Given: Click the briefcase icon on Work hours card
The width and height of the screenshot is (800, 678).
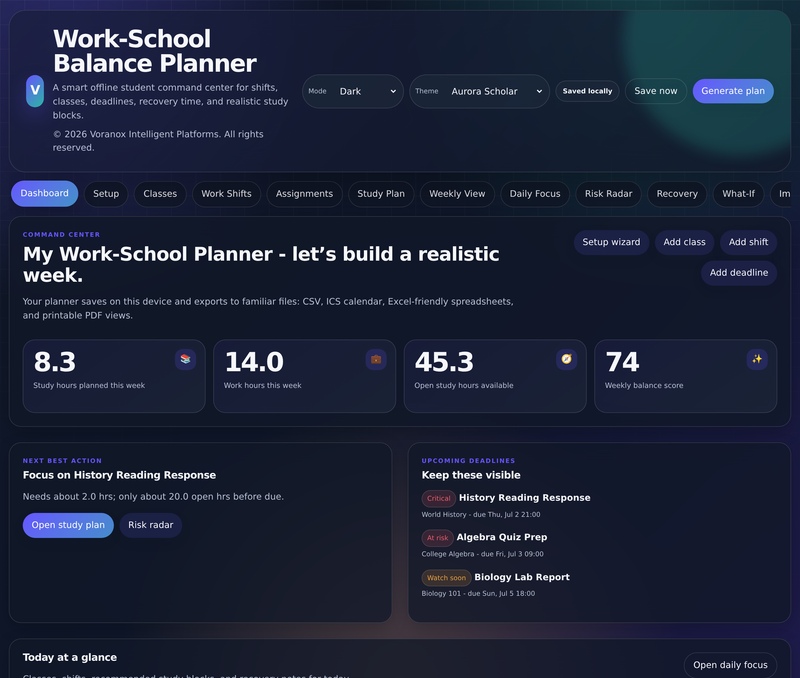Looking at the screenshot, I should click(x=376, y=359).
